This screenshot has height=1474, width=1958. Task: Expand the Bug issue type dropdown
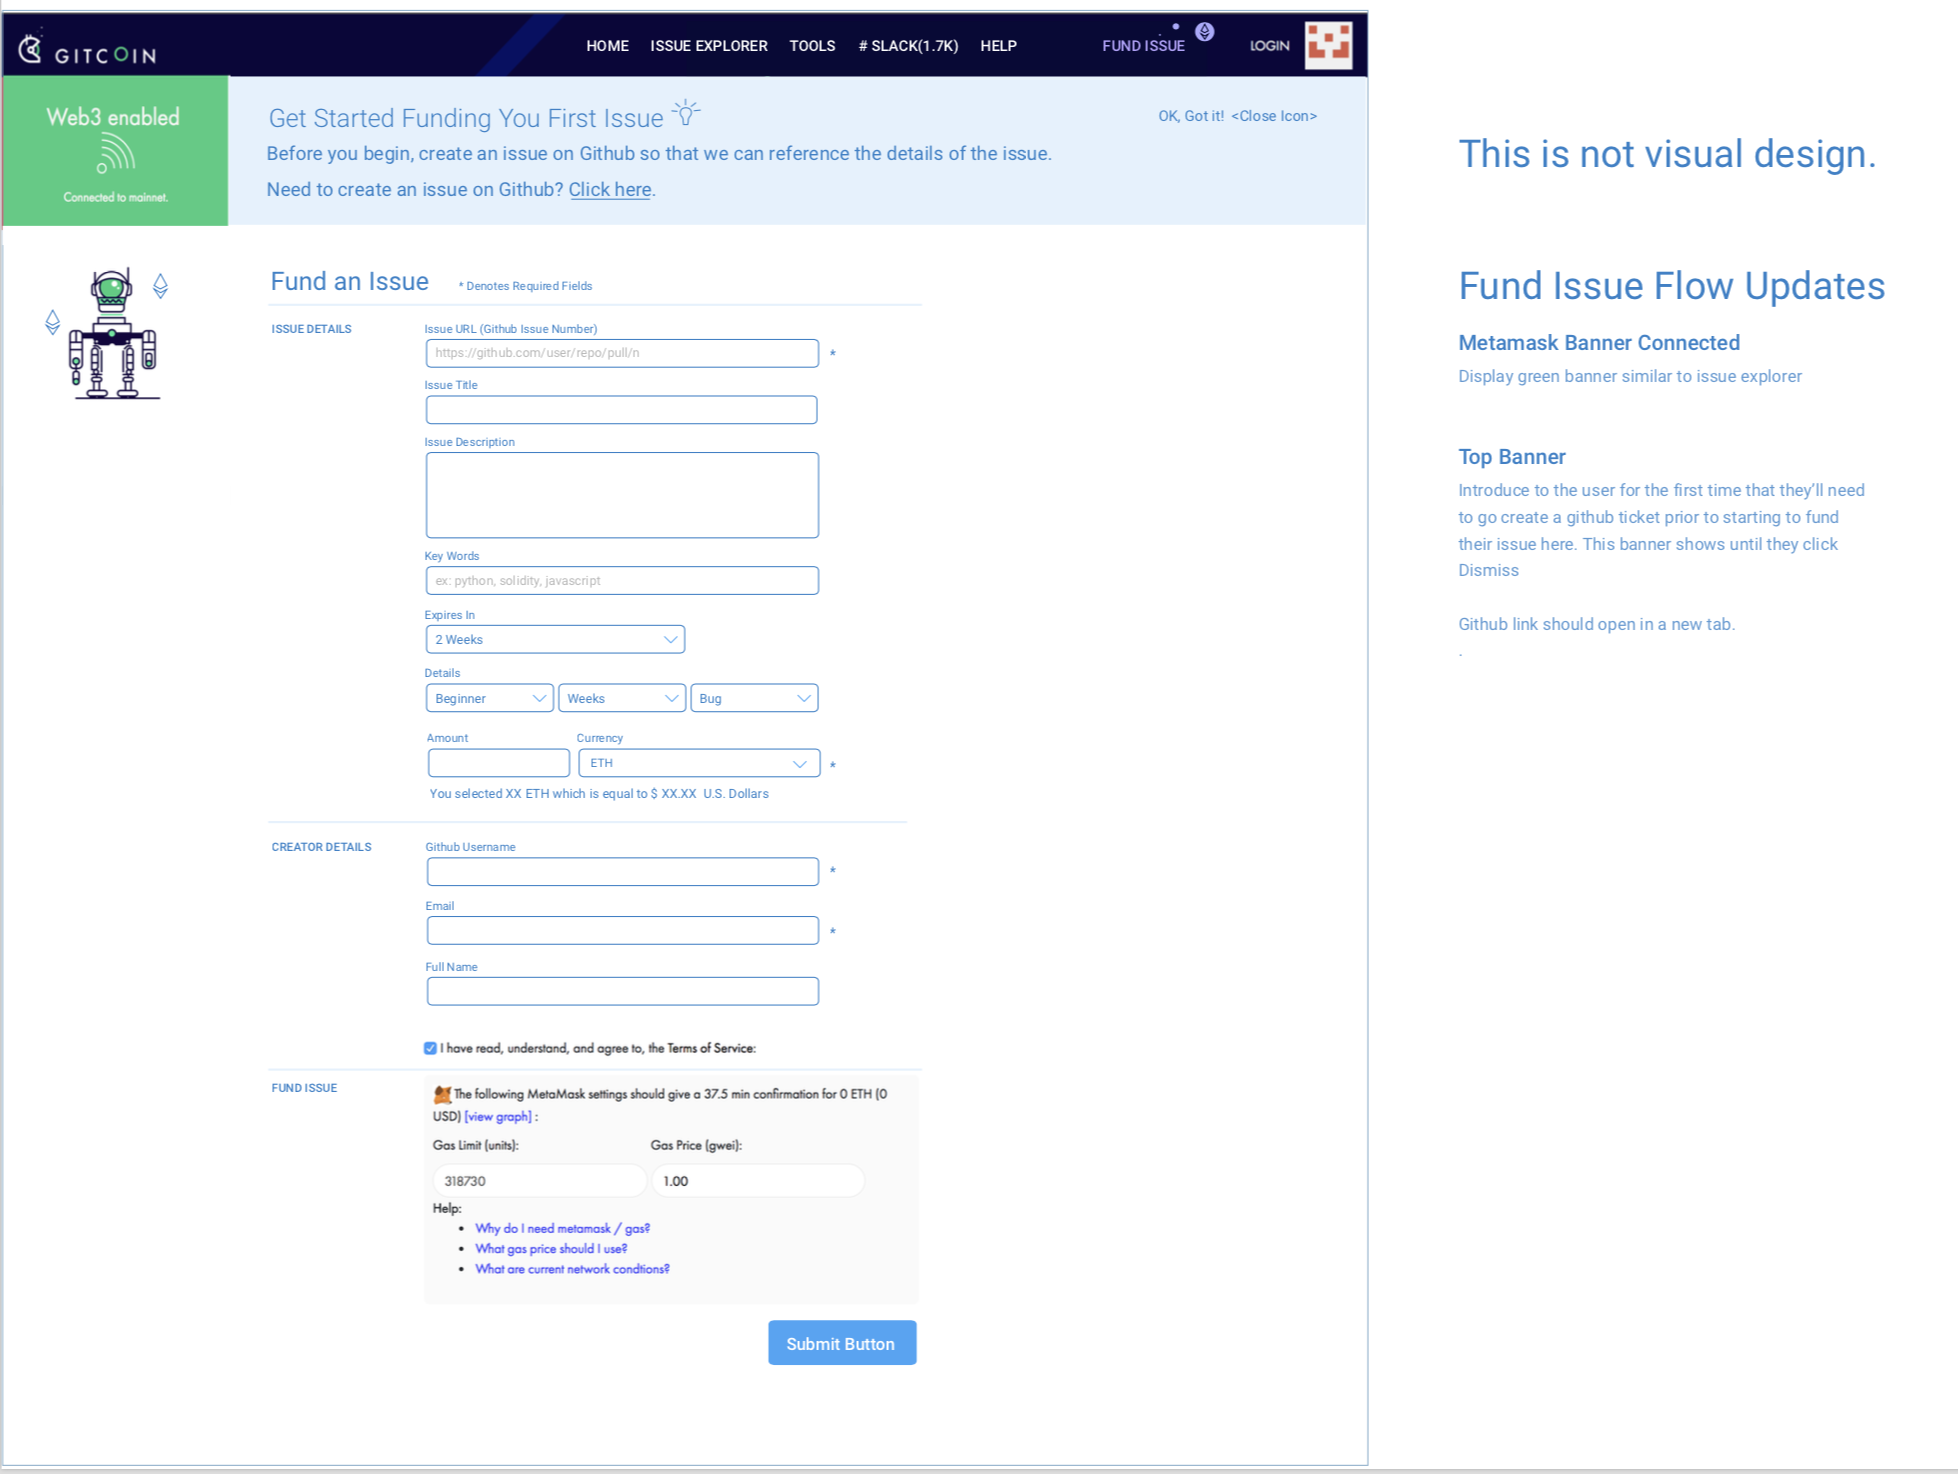[754, 698]
